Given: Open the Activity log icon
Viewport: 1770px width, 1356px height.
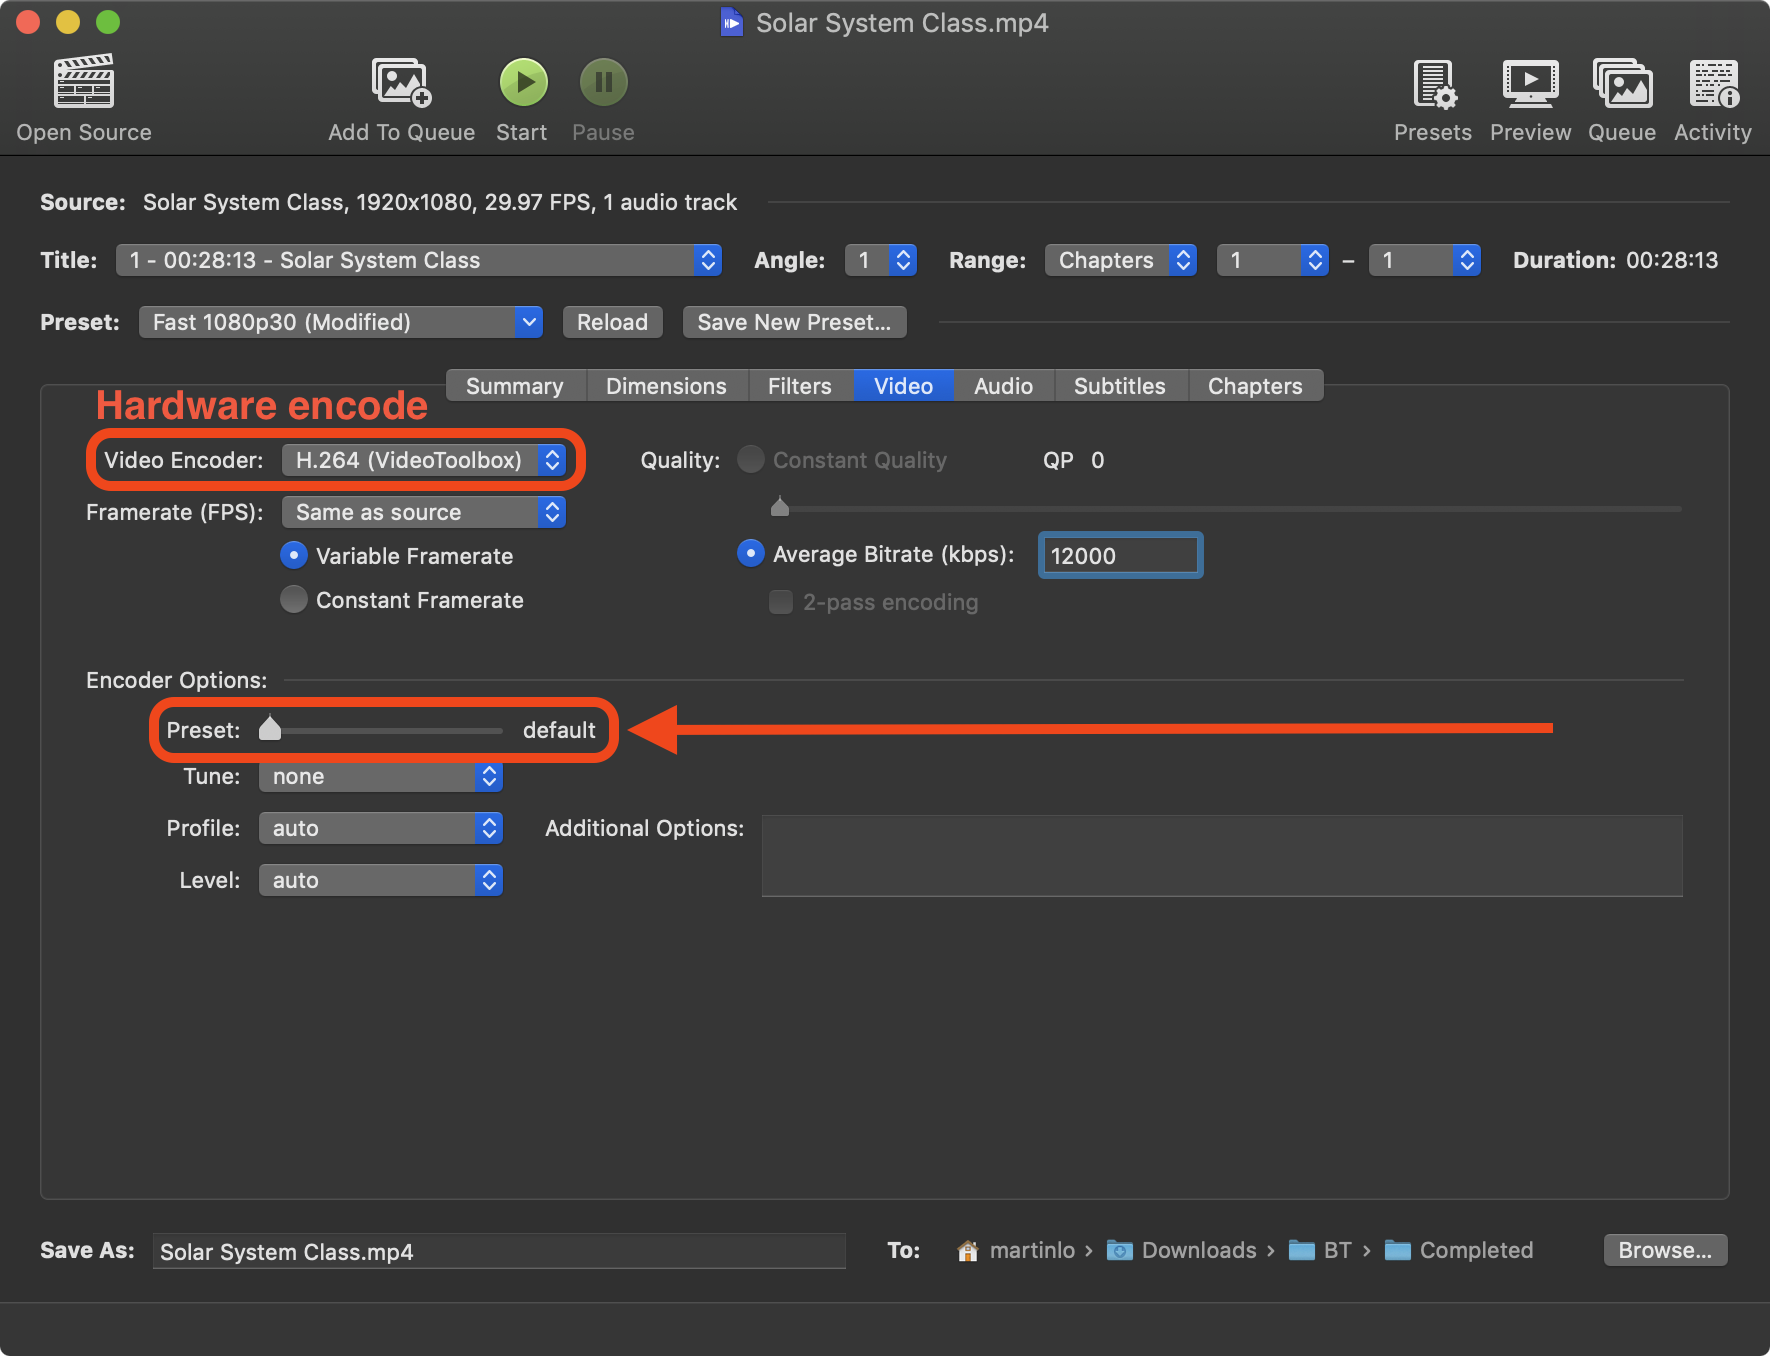Looking at the screenshot, I should point(1713,84).
